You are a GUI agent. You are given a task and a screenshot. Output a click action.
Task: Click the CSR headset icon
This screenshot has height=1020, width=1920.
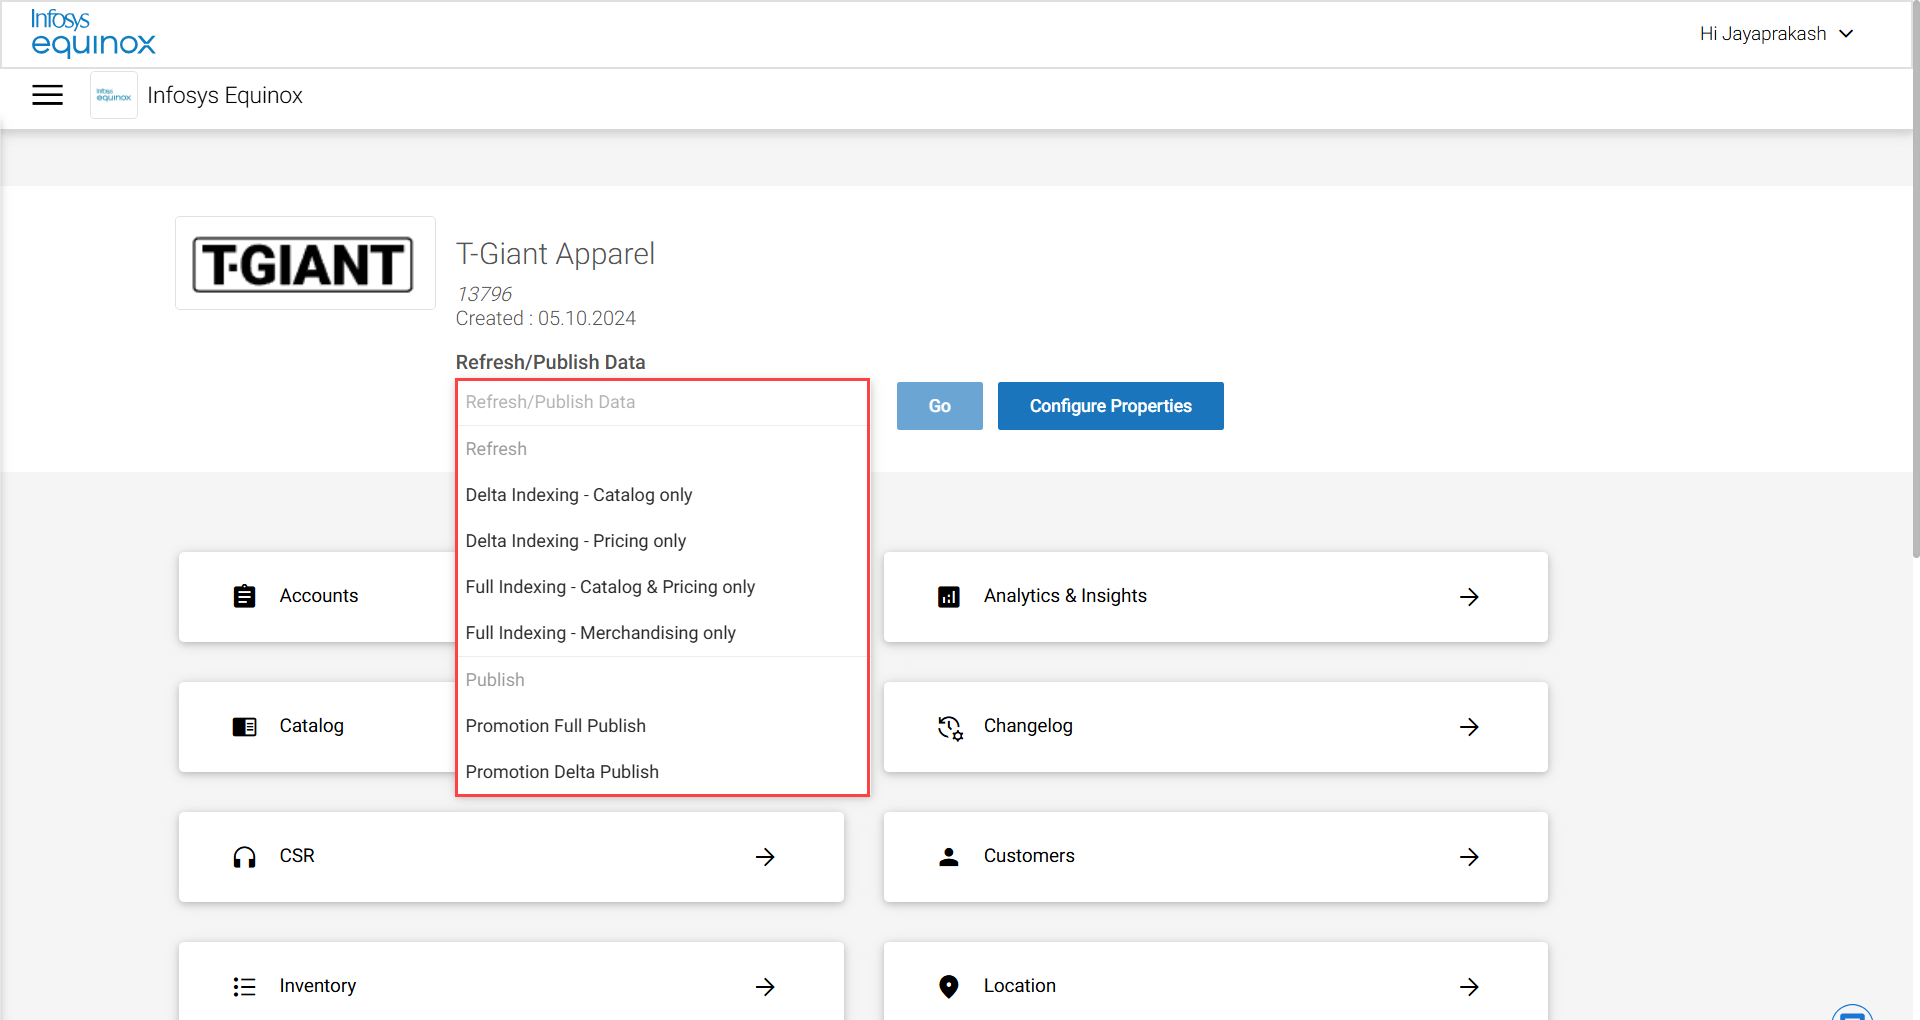244,857
